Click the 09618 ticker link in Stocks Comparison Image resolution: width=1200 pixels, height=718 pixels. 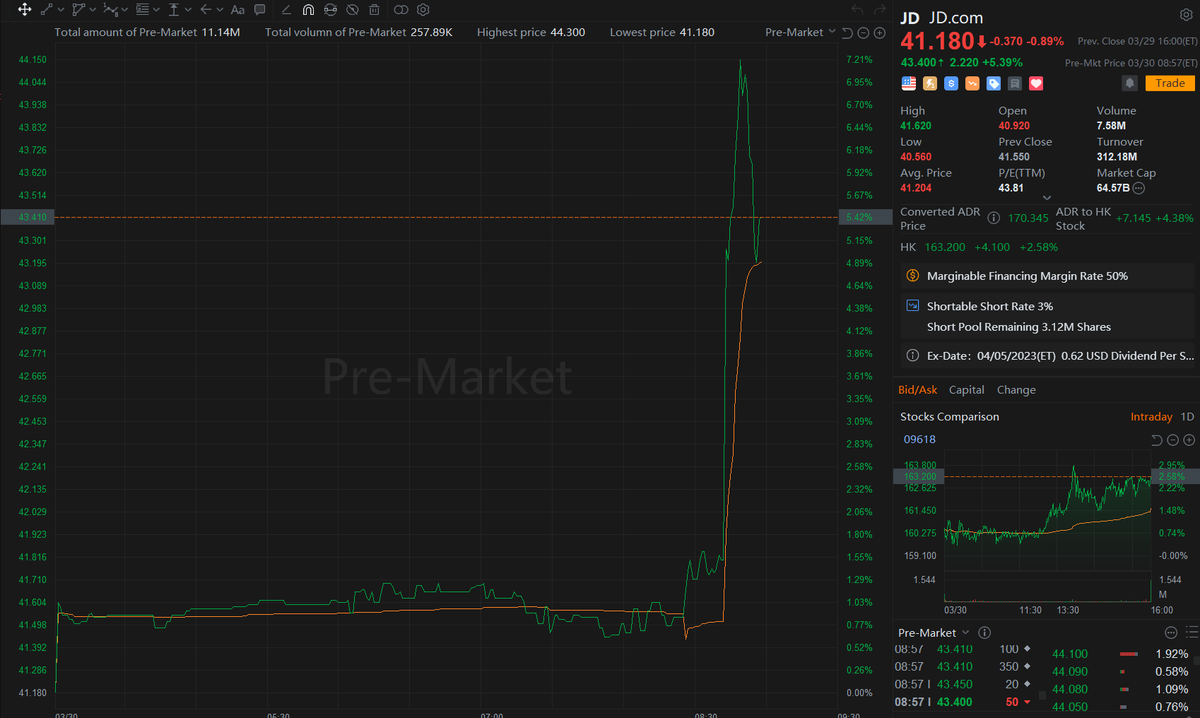[919, 438]
